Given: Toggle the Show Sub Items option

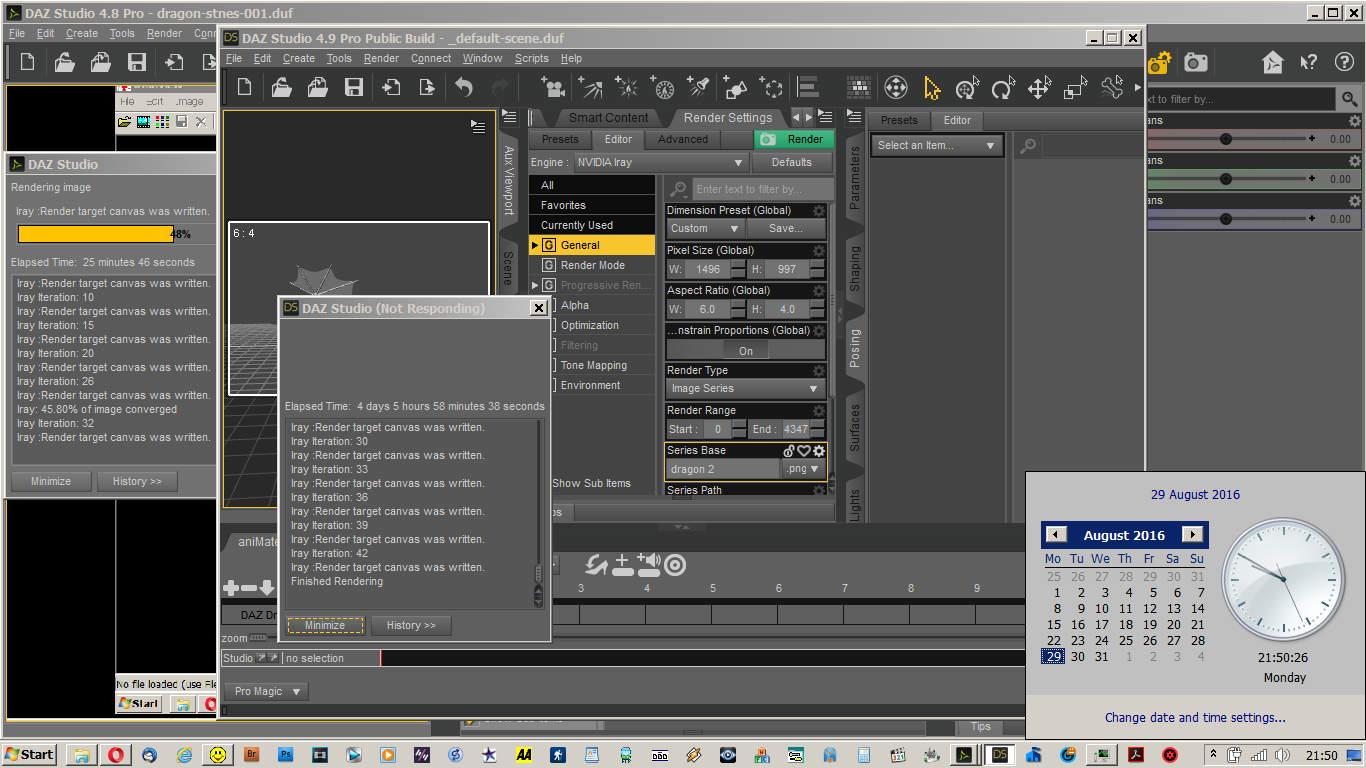Looking at the screenshot, I should click(590, 483).
